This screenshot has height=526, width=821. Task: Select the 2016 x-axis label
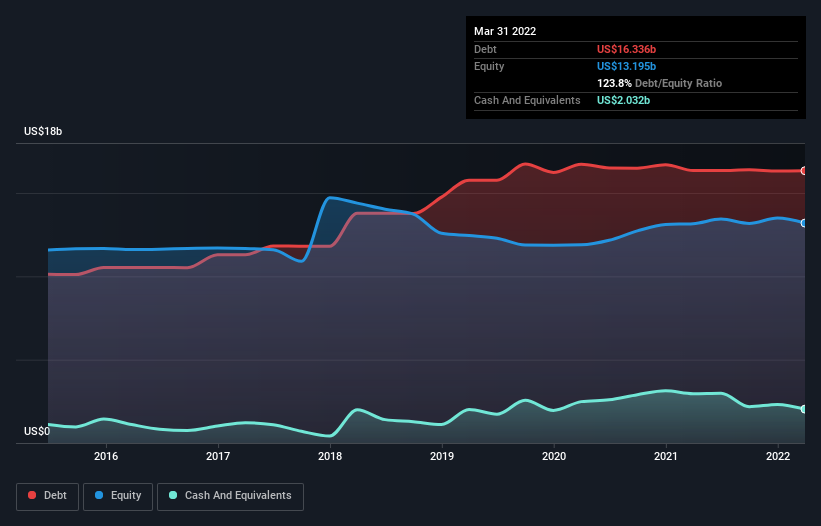tap(106, 456)
